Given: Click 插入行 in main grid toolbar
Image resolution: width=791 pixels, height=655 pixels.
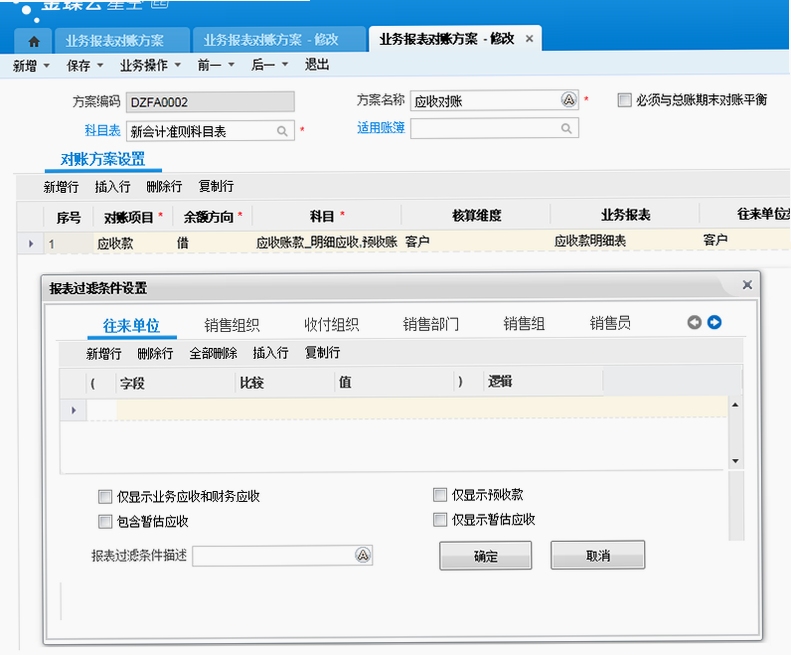Looking at the screenshot, I should click(x=112, y=187).
